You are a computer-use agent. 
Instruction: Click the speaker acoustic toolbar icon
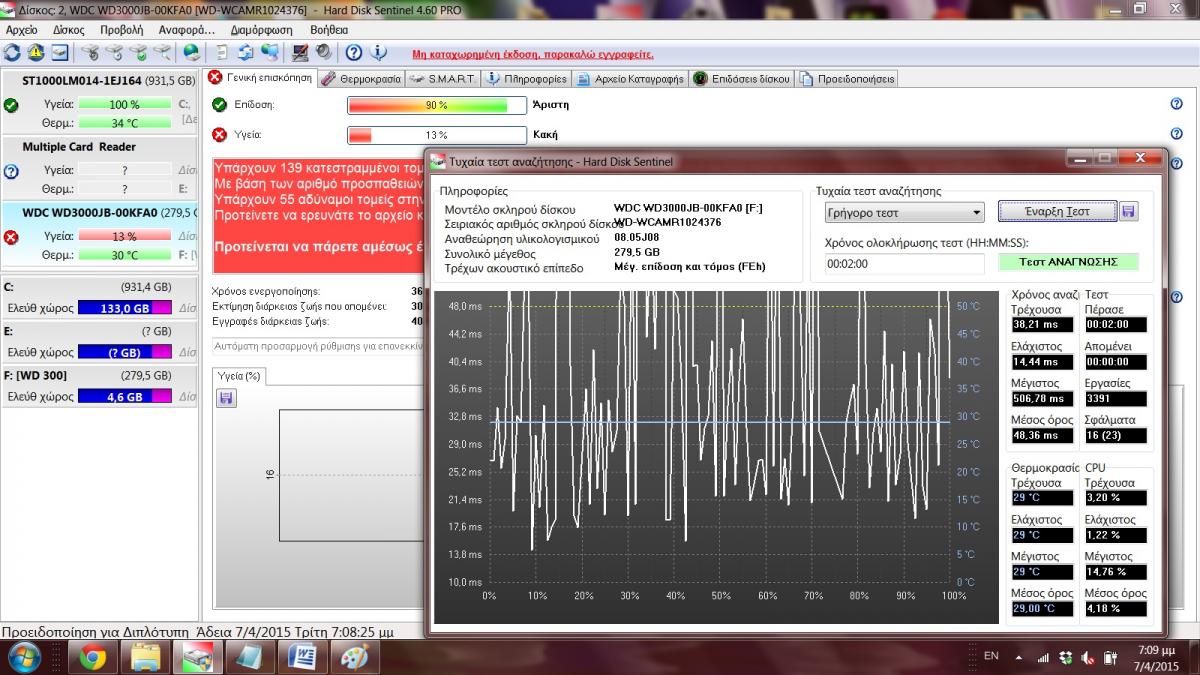coord(324,53)
